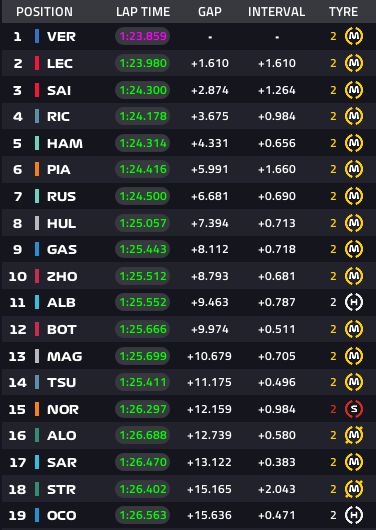
Task: Select the RIC driver row name
Action: pyautogui.click(x=58, y=117)
